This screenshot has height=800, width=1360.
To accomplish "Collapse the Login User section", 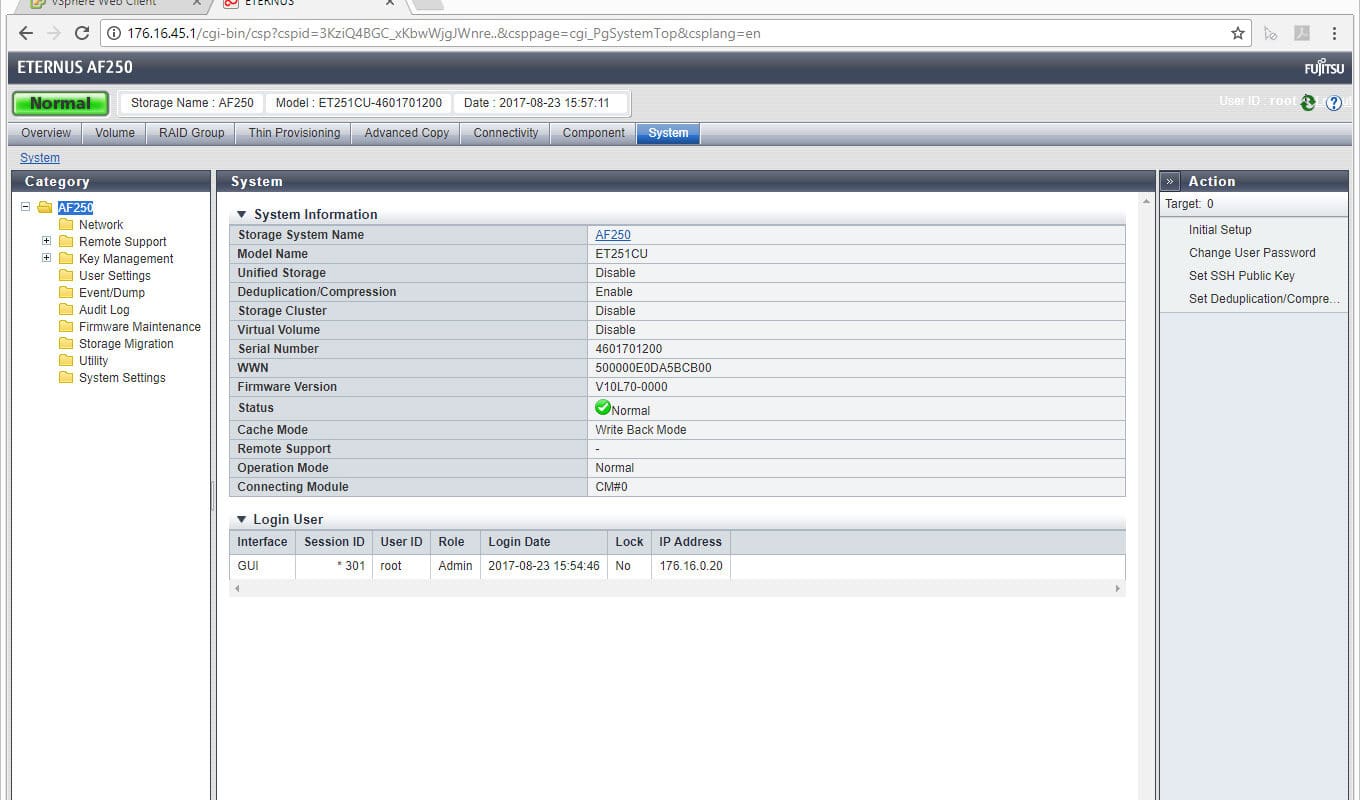I will (x=241, y=520).
